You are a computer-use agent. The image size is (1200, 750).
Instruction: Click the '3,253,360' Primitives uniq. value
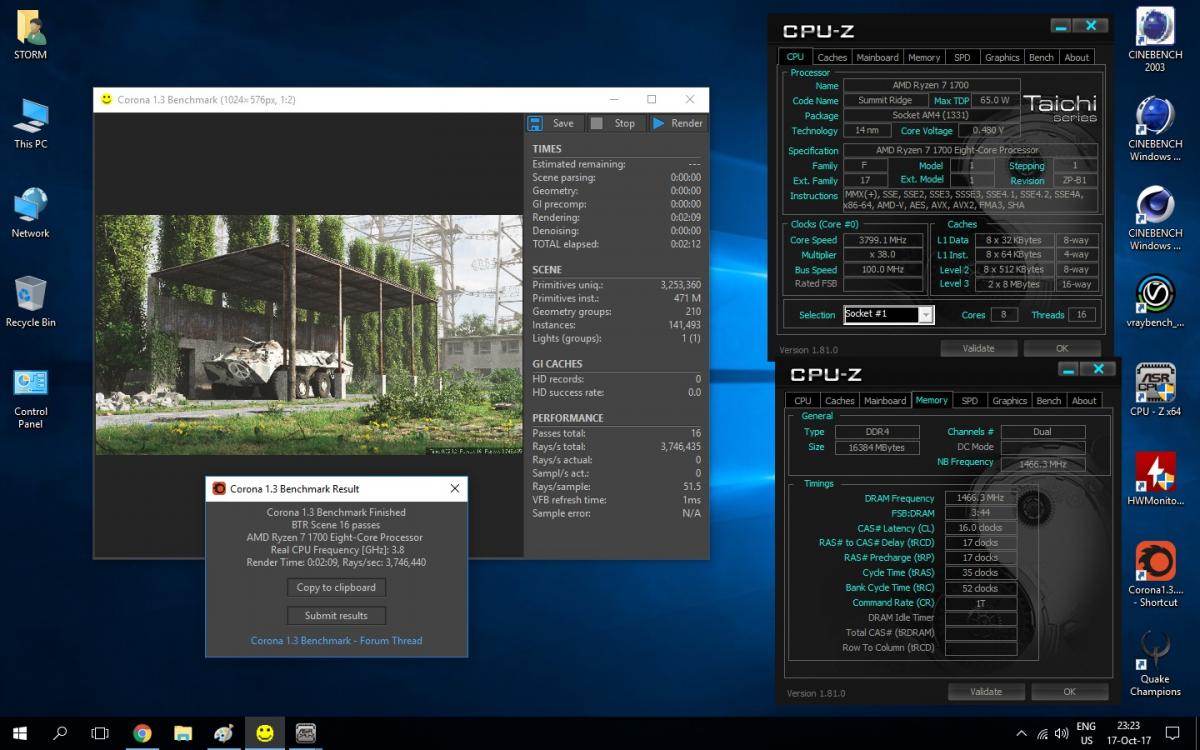tap(680, 285)
